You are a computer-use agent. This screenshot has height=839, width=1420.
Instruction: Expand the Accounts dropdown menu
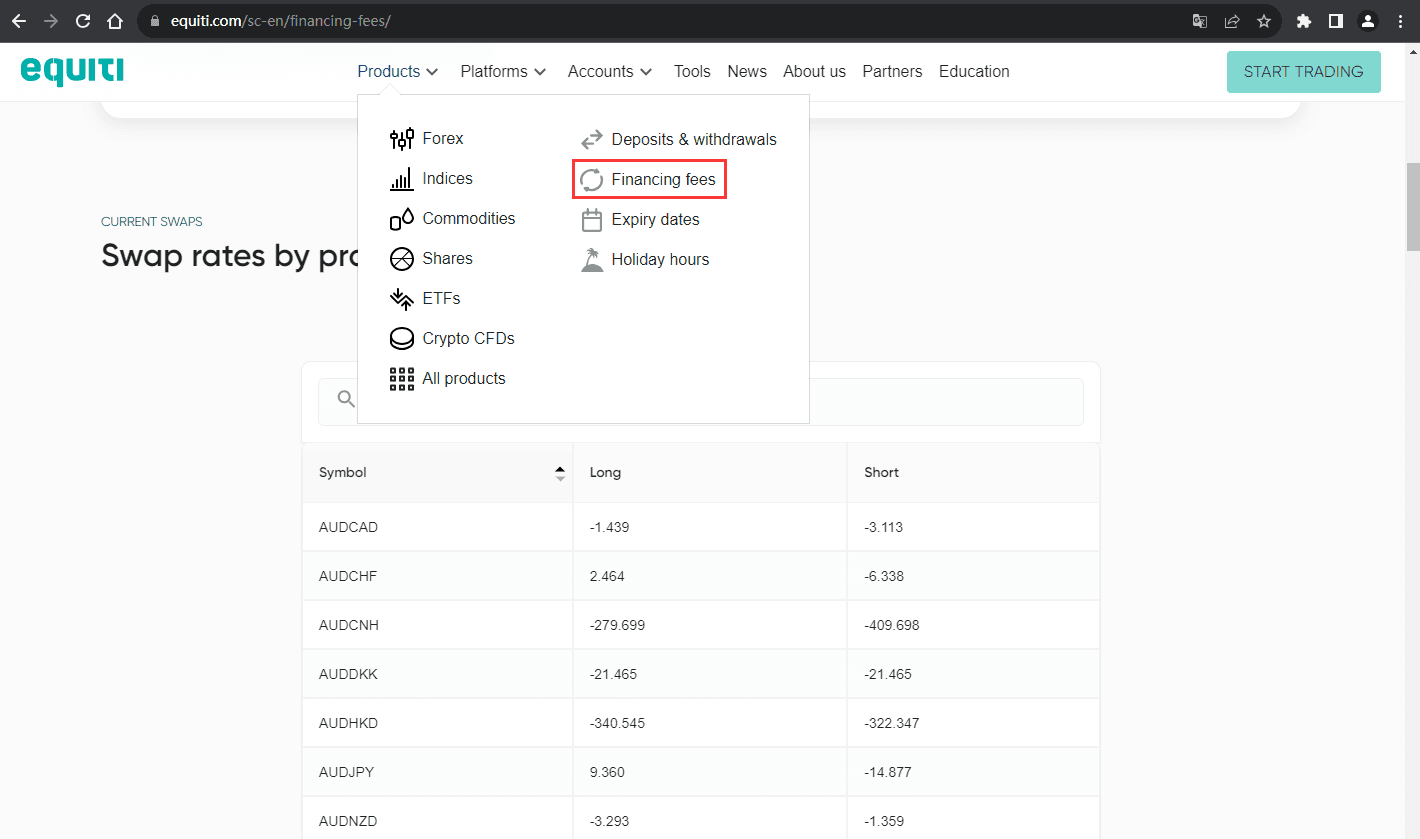(x=610, y=71)
